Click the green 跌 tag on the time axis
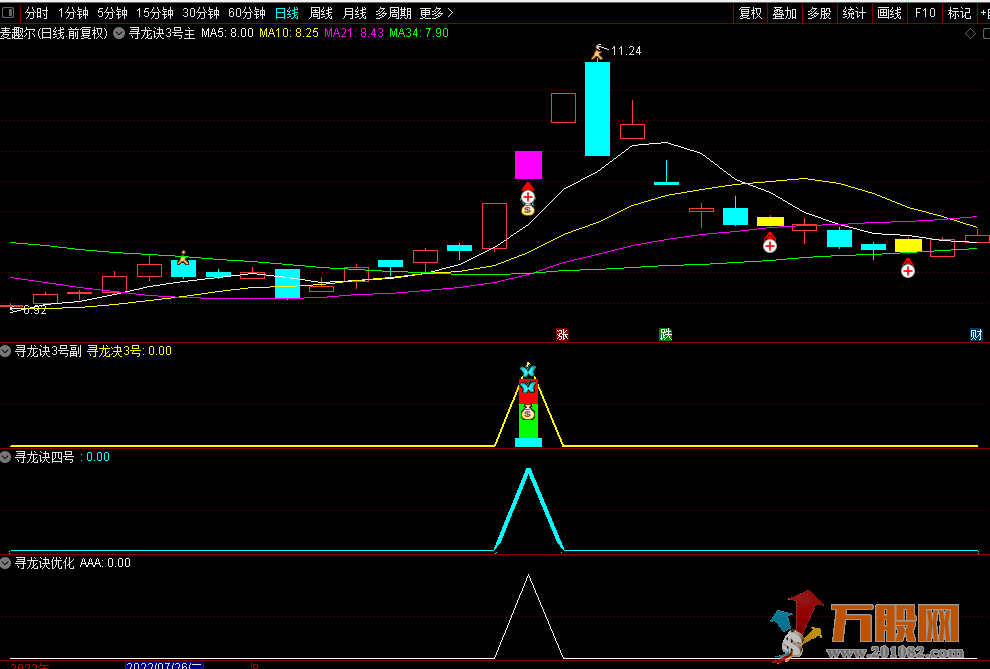The image size is (990, 669). (665, 334)
